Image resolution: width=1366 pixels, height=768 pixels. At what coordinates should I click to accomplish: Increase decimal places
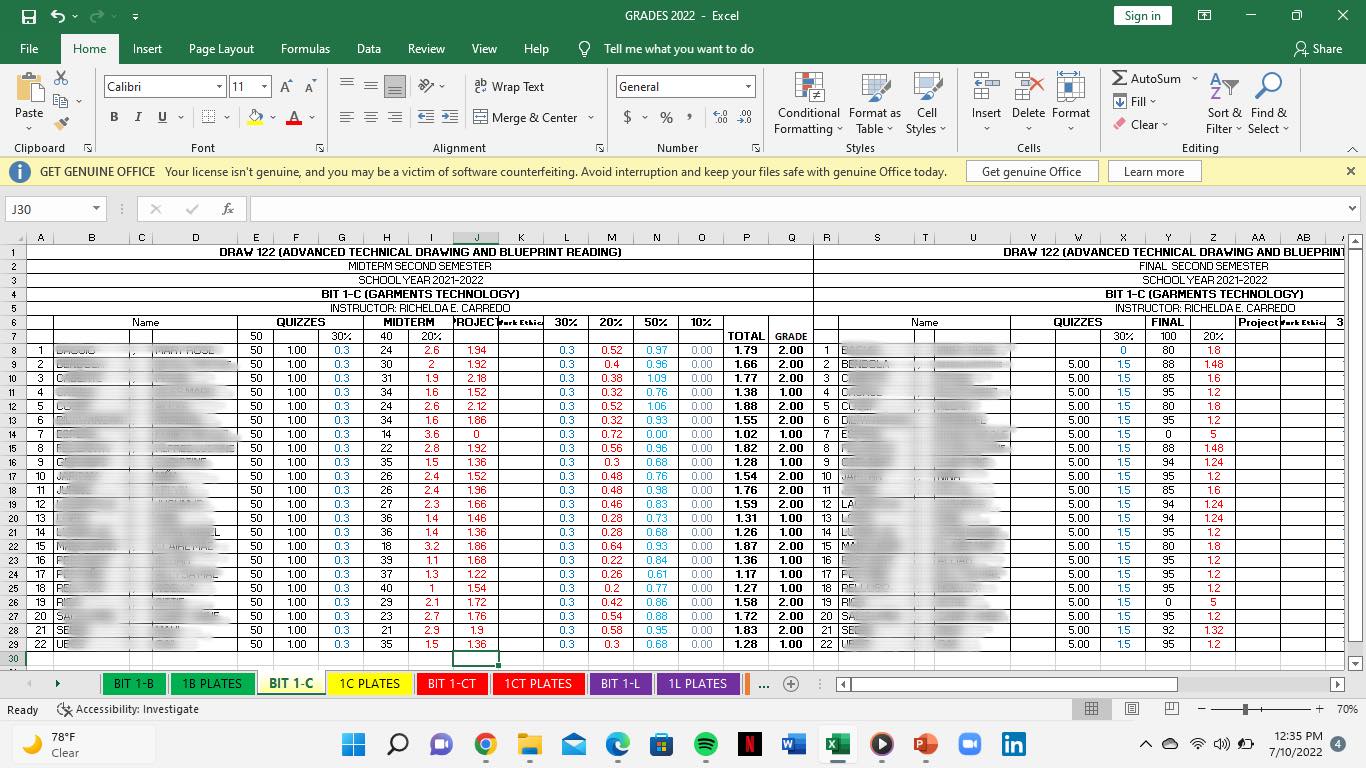coord(720,117)
